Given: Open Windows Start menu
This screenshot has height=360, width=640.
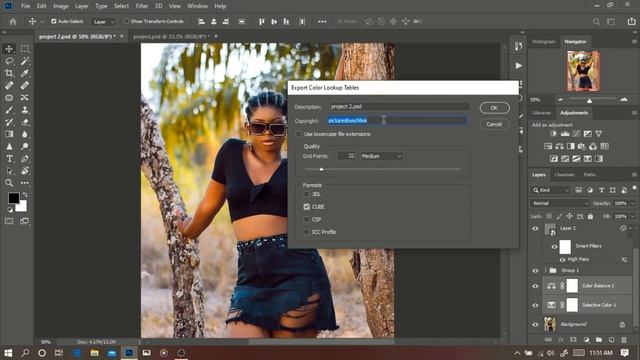Looking at the screenshot, I should 7,353.
